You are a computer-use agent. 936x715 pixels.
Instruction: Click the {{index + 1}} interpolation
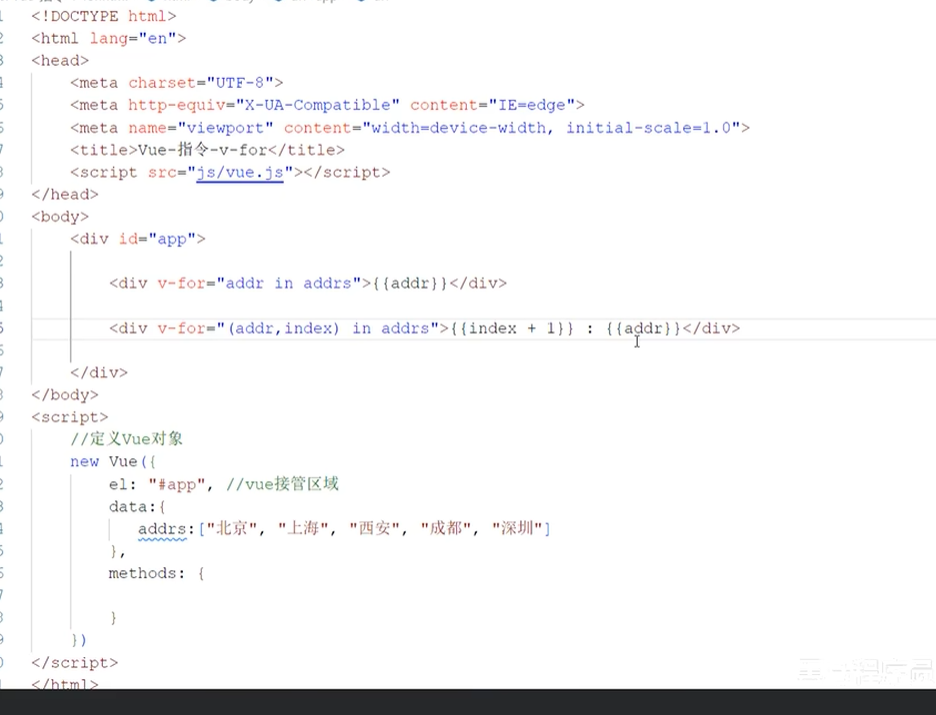[512, 329]
